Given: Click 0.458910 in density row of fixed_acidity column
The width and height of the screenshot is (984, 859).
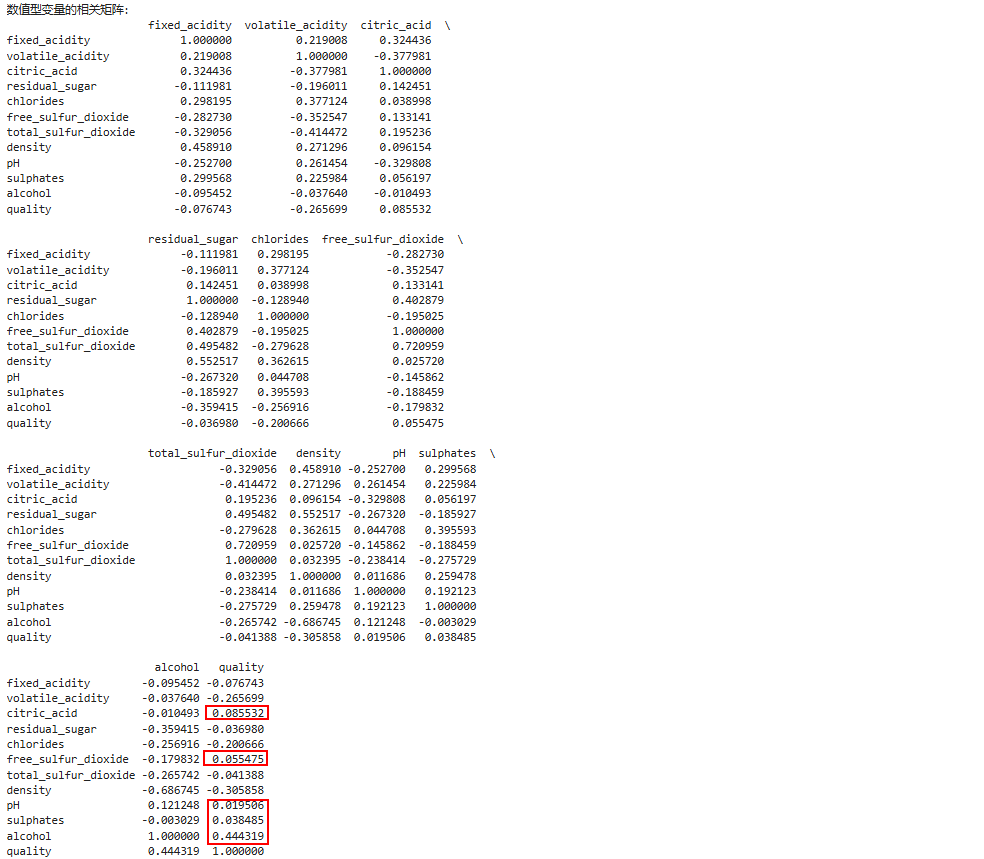Looking at the screenshot, I should coord(206,147).
